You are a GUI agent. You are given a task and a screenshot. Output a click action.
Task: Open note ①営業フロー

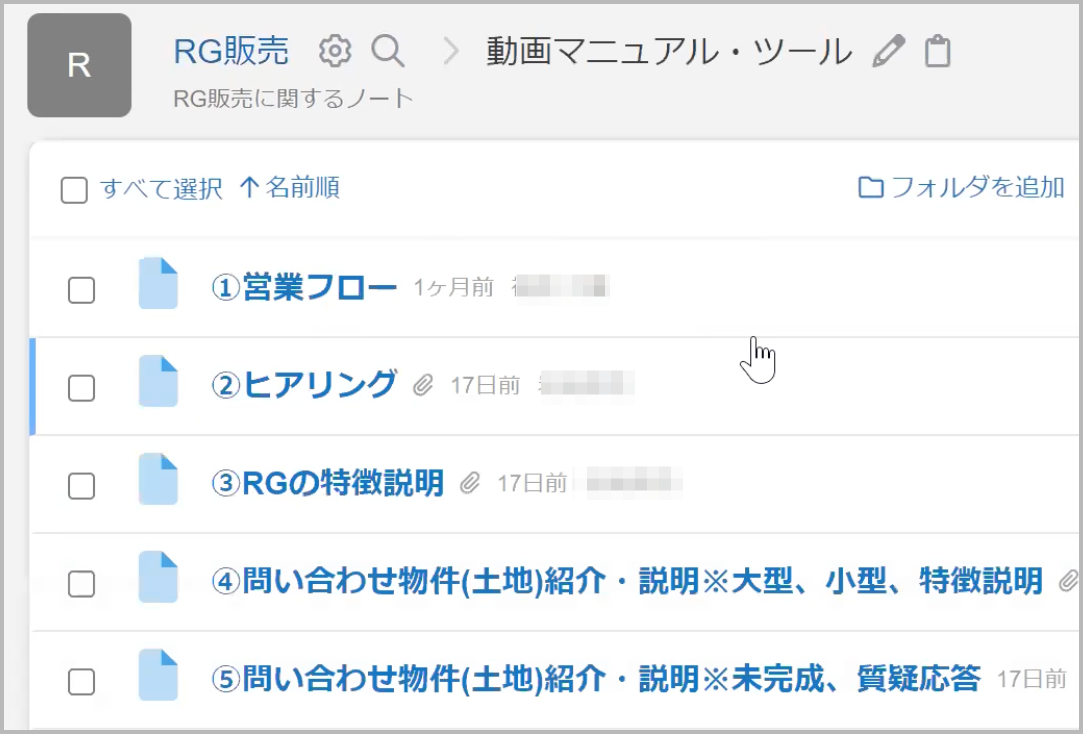pyautogui.click(x=304, y=287)
